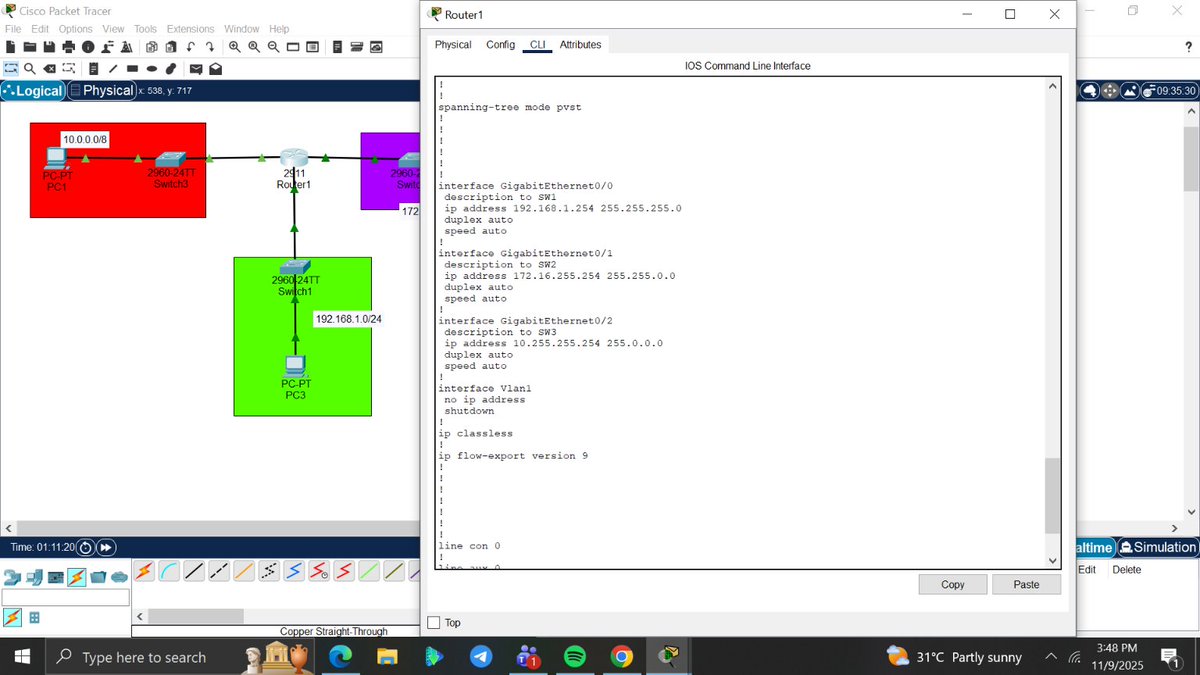Switch to the Attributes tab in Router1

coord(580,44)
